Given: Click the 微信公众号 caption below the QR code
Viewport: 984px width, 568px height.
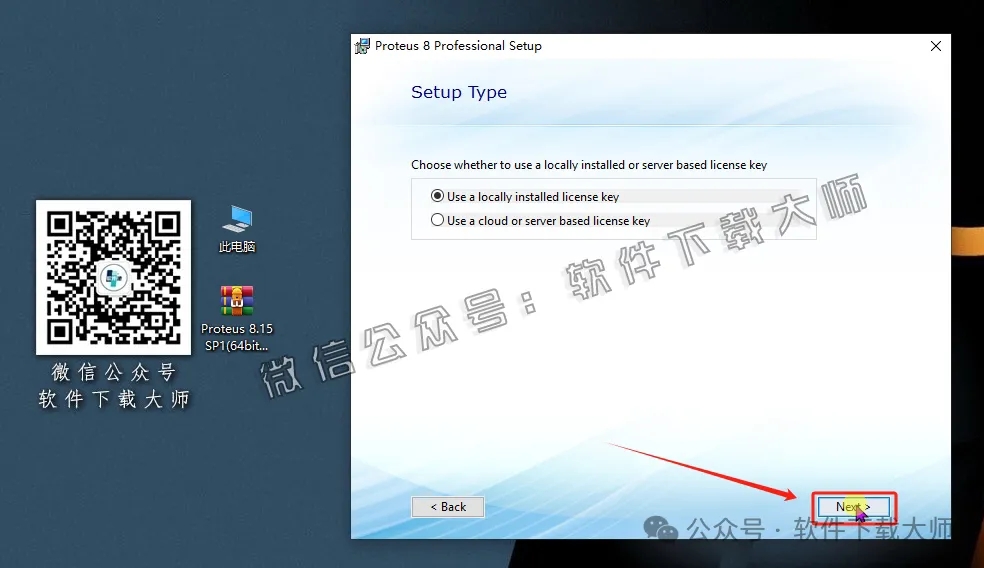Looking at the screenshot, I should [x=113, y=373].
